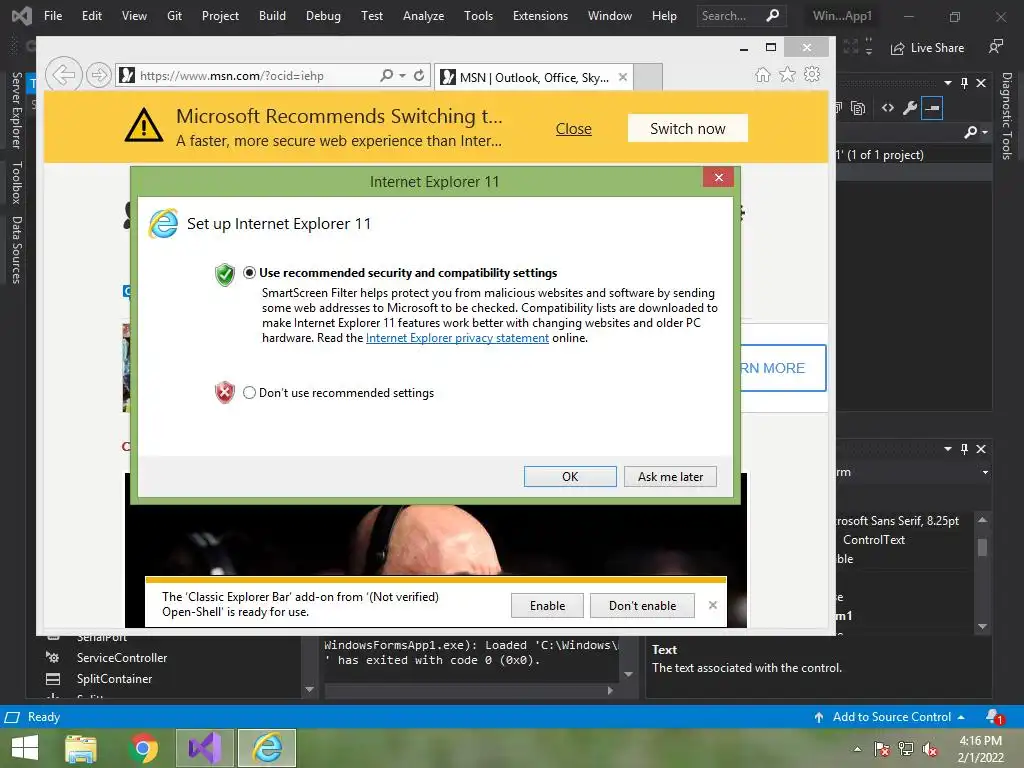Select Use recommended security settings radio
The width and height of the screenshot is (1024, 768).
coord(249,272)
